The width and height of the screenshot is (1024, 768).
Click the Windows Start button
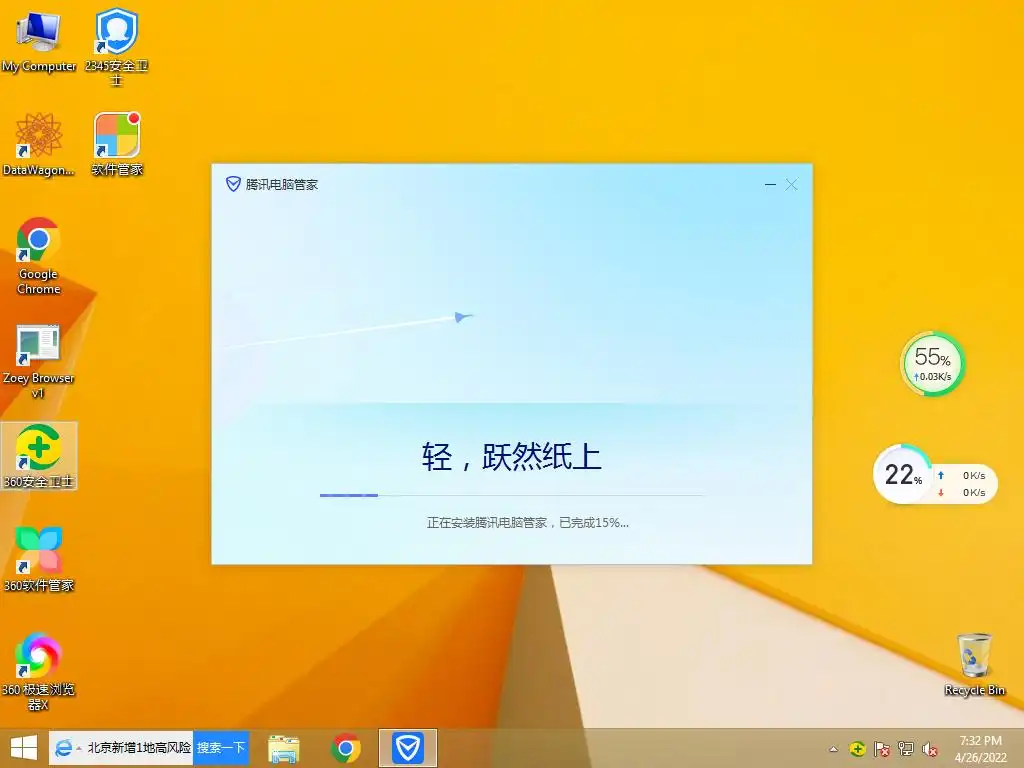click(24, 748)
